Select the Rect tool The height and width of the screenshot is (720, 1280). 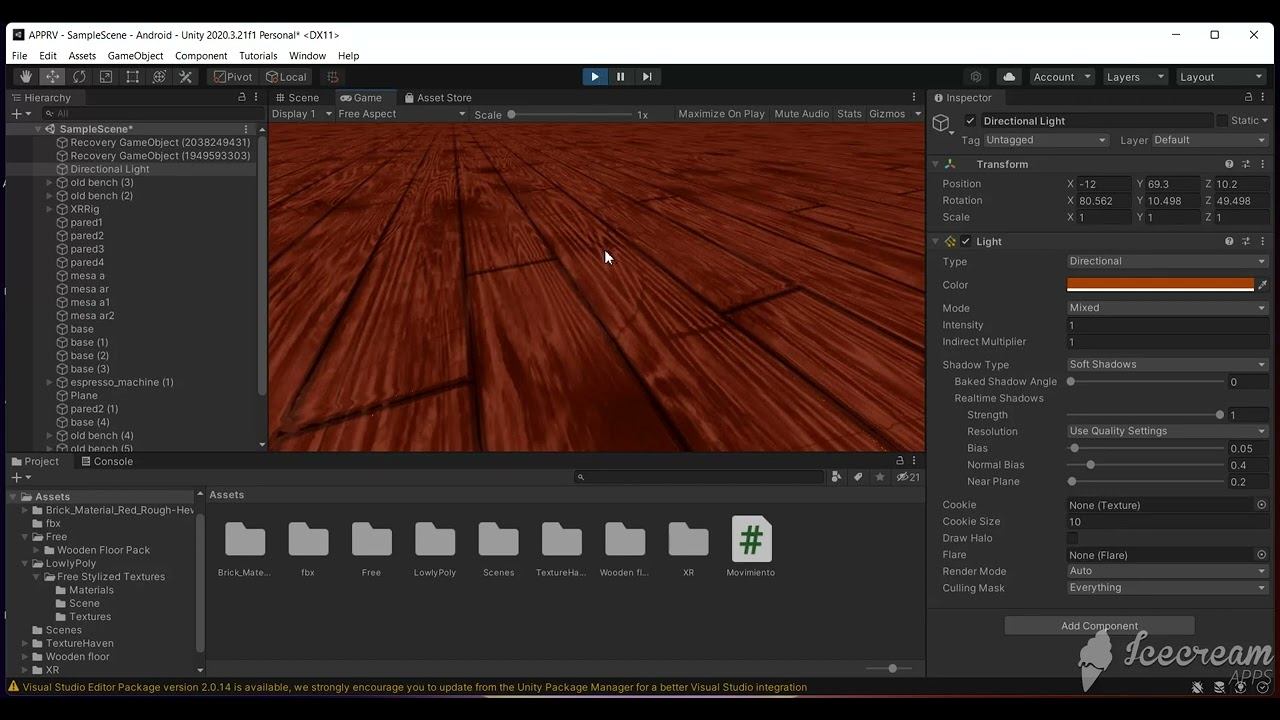(132, 77)
